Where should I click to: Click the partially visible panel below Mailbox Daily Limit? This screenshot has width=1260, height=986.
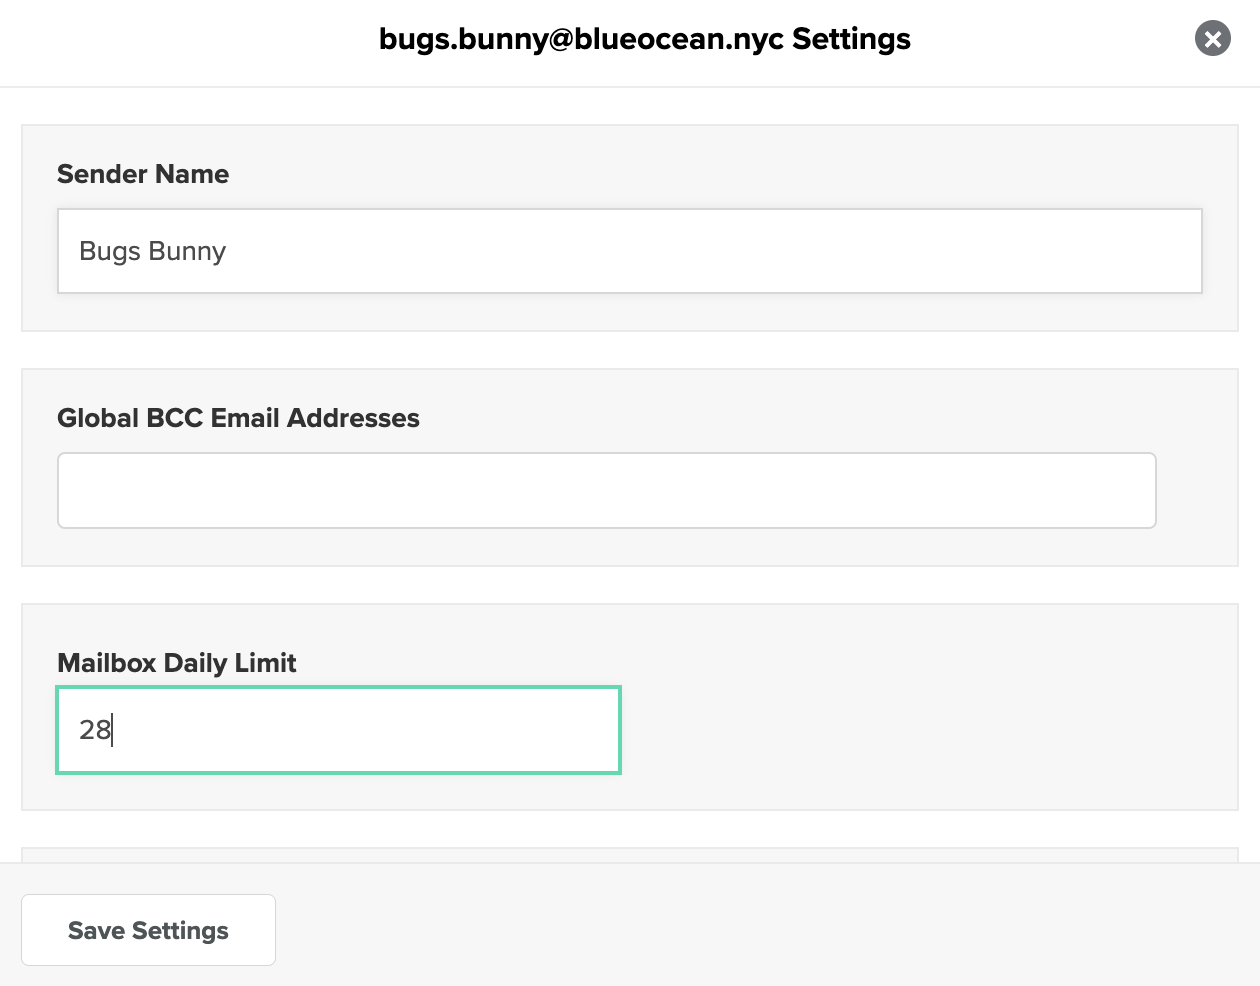[630, 855]
